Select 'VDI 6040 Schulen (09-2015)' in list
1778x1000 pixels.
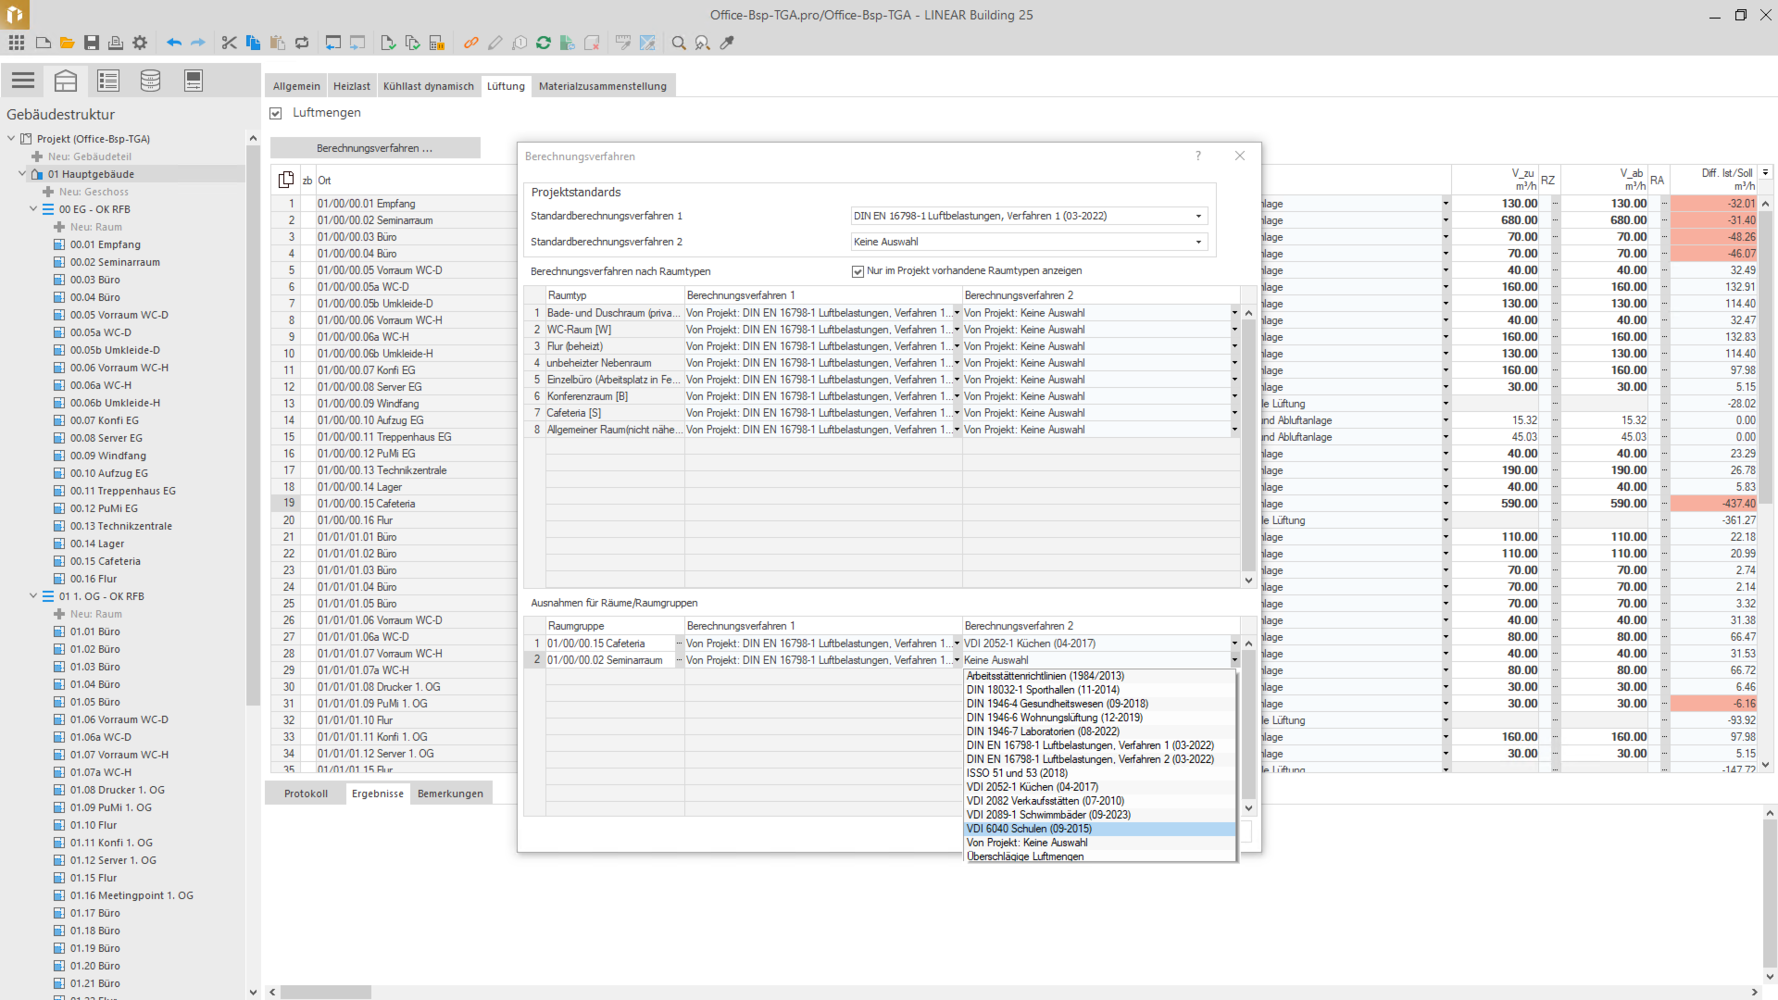click(x=1099, y=829)
